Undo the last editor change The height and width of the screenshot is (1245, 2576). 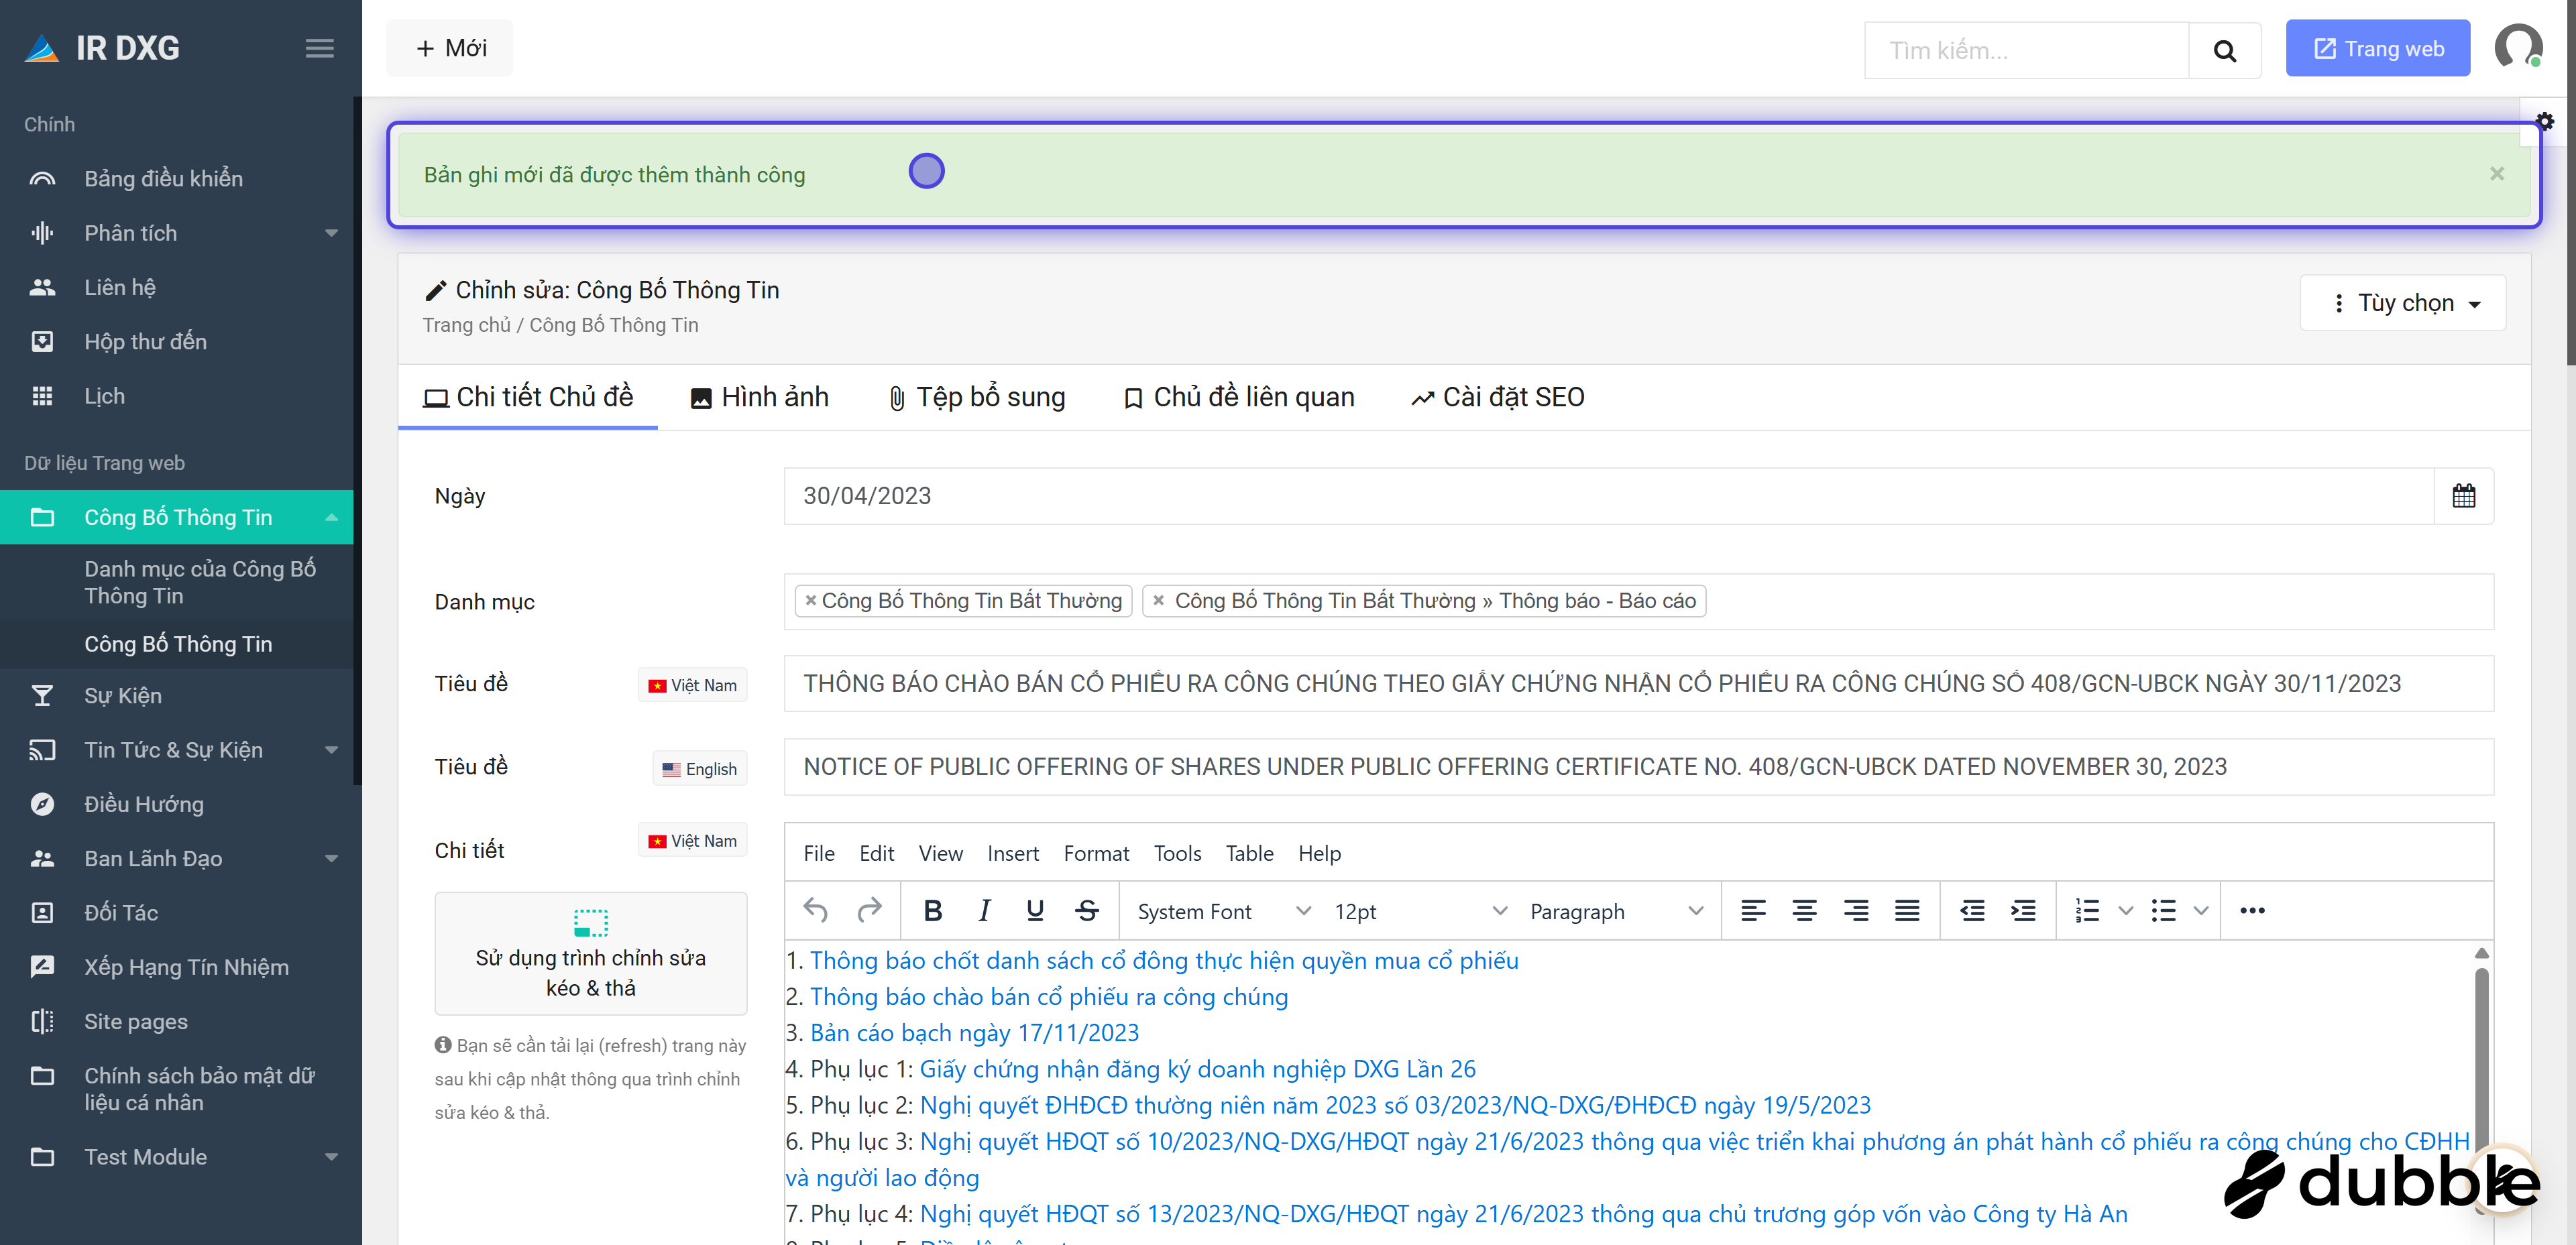click(816, 910)
